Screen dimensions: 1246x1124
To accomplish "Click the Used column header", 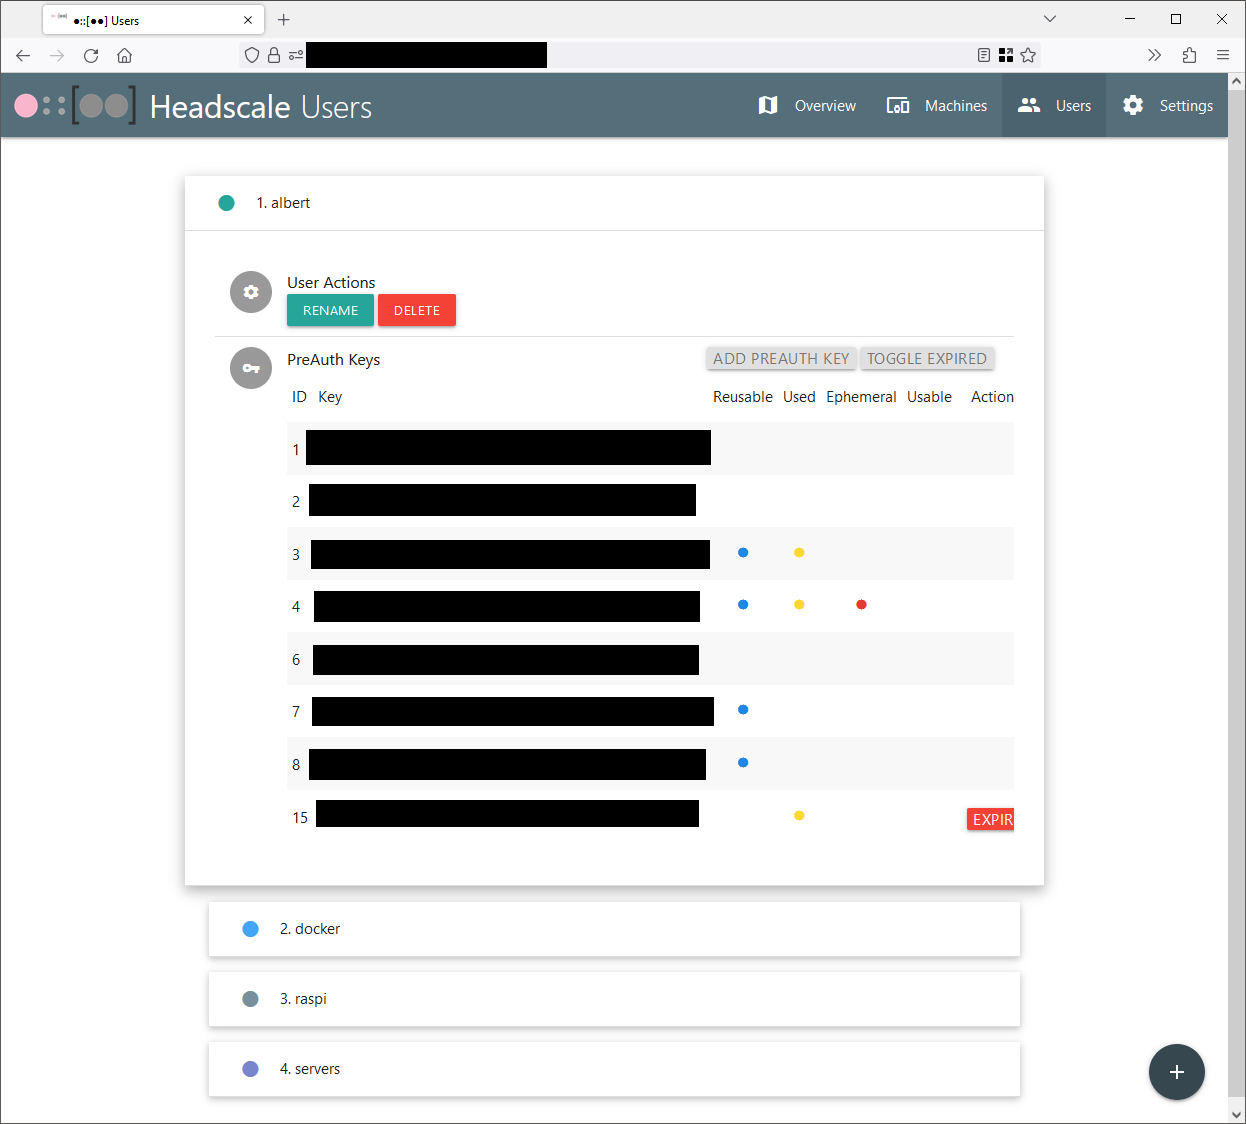I will [x=799, y=397].
